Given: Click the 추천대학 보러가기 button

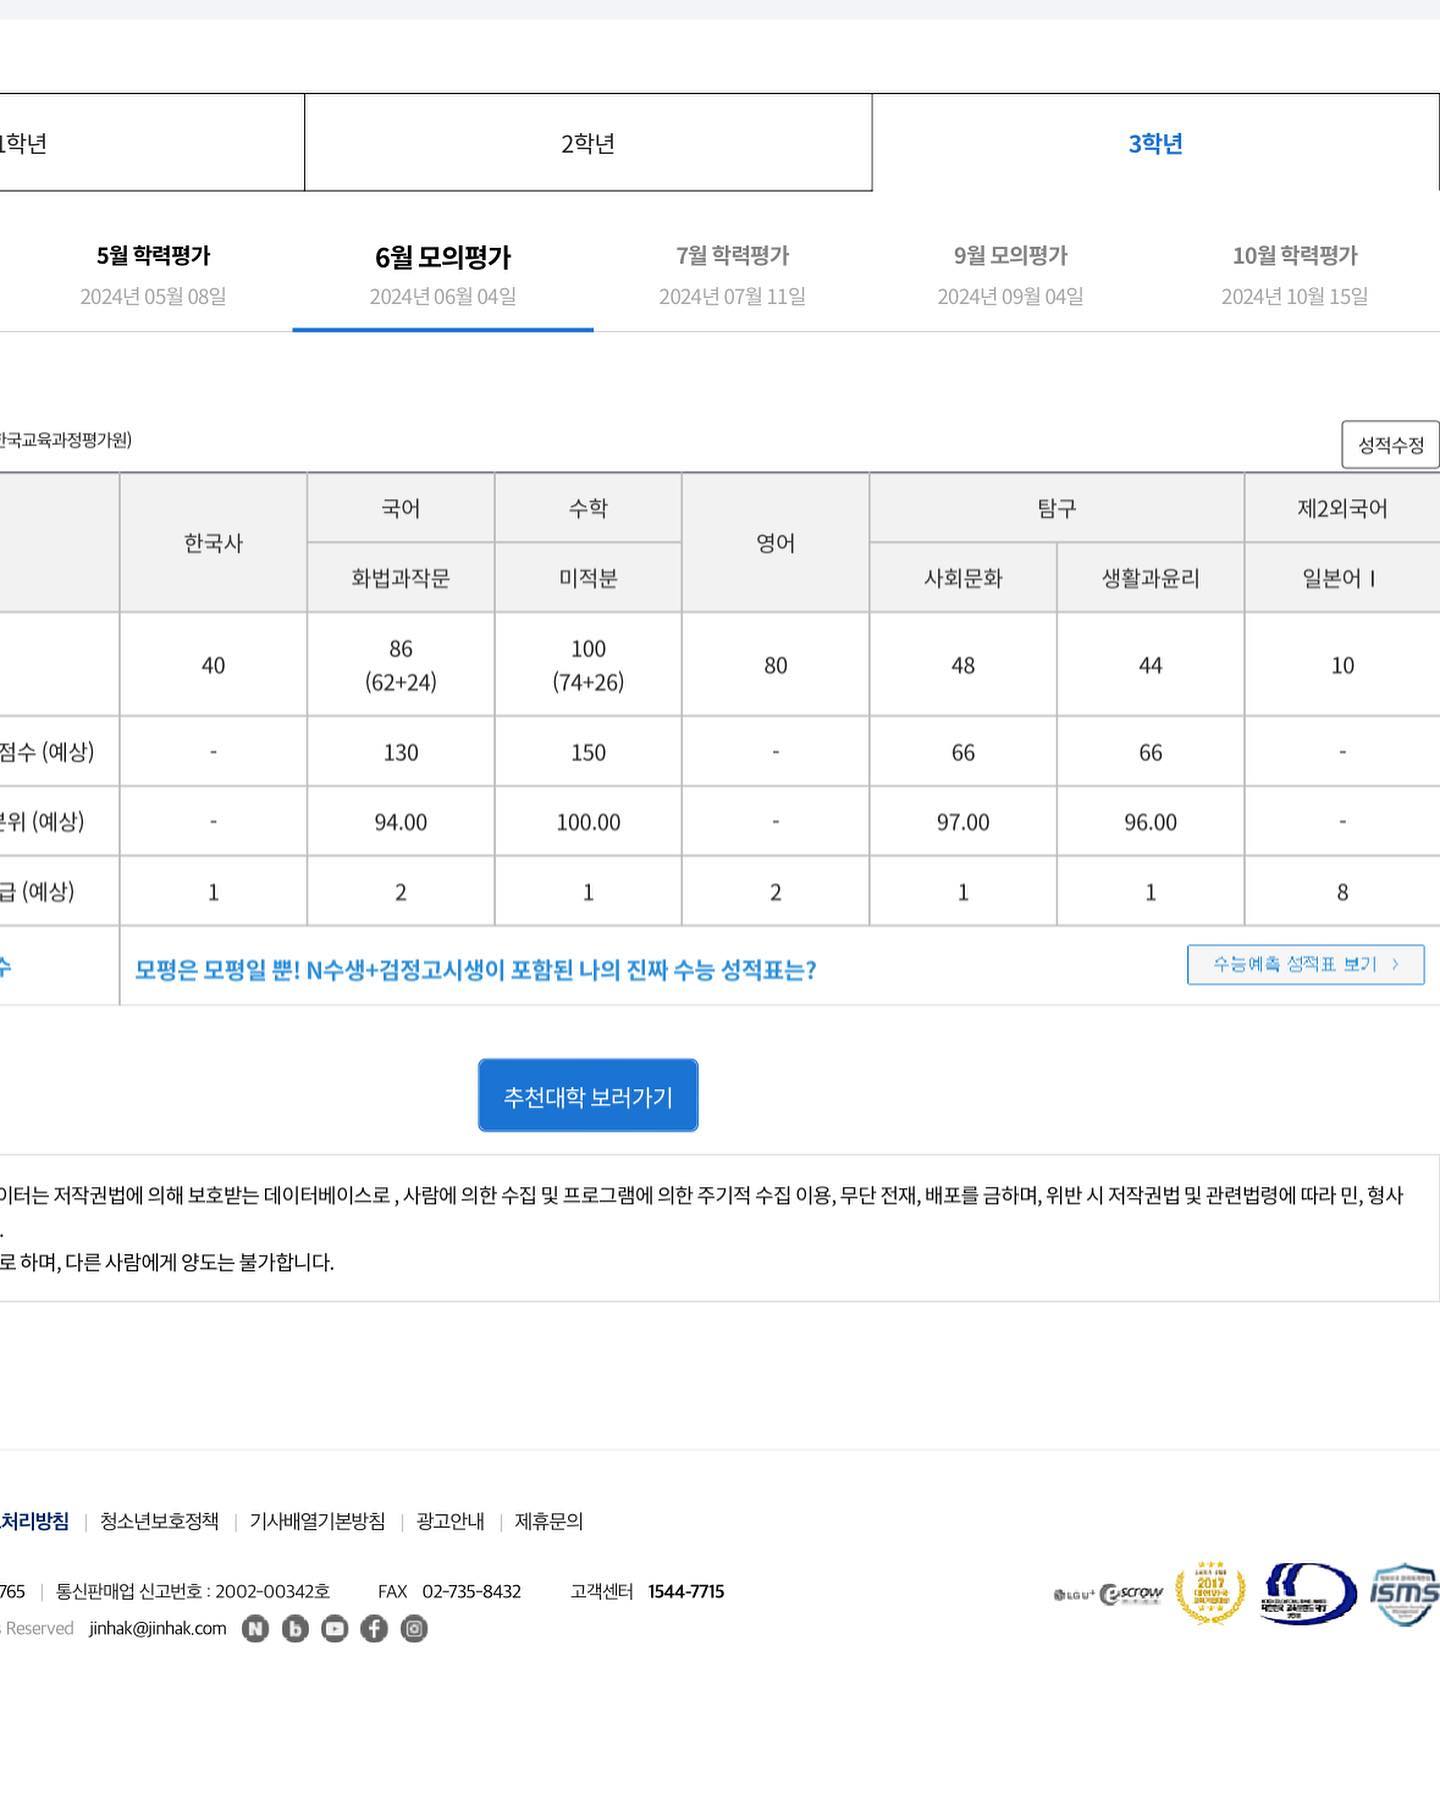Looking at the screenshot, I should click(588, 1096).
